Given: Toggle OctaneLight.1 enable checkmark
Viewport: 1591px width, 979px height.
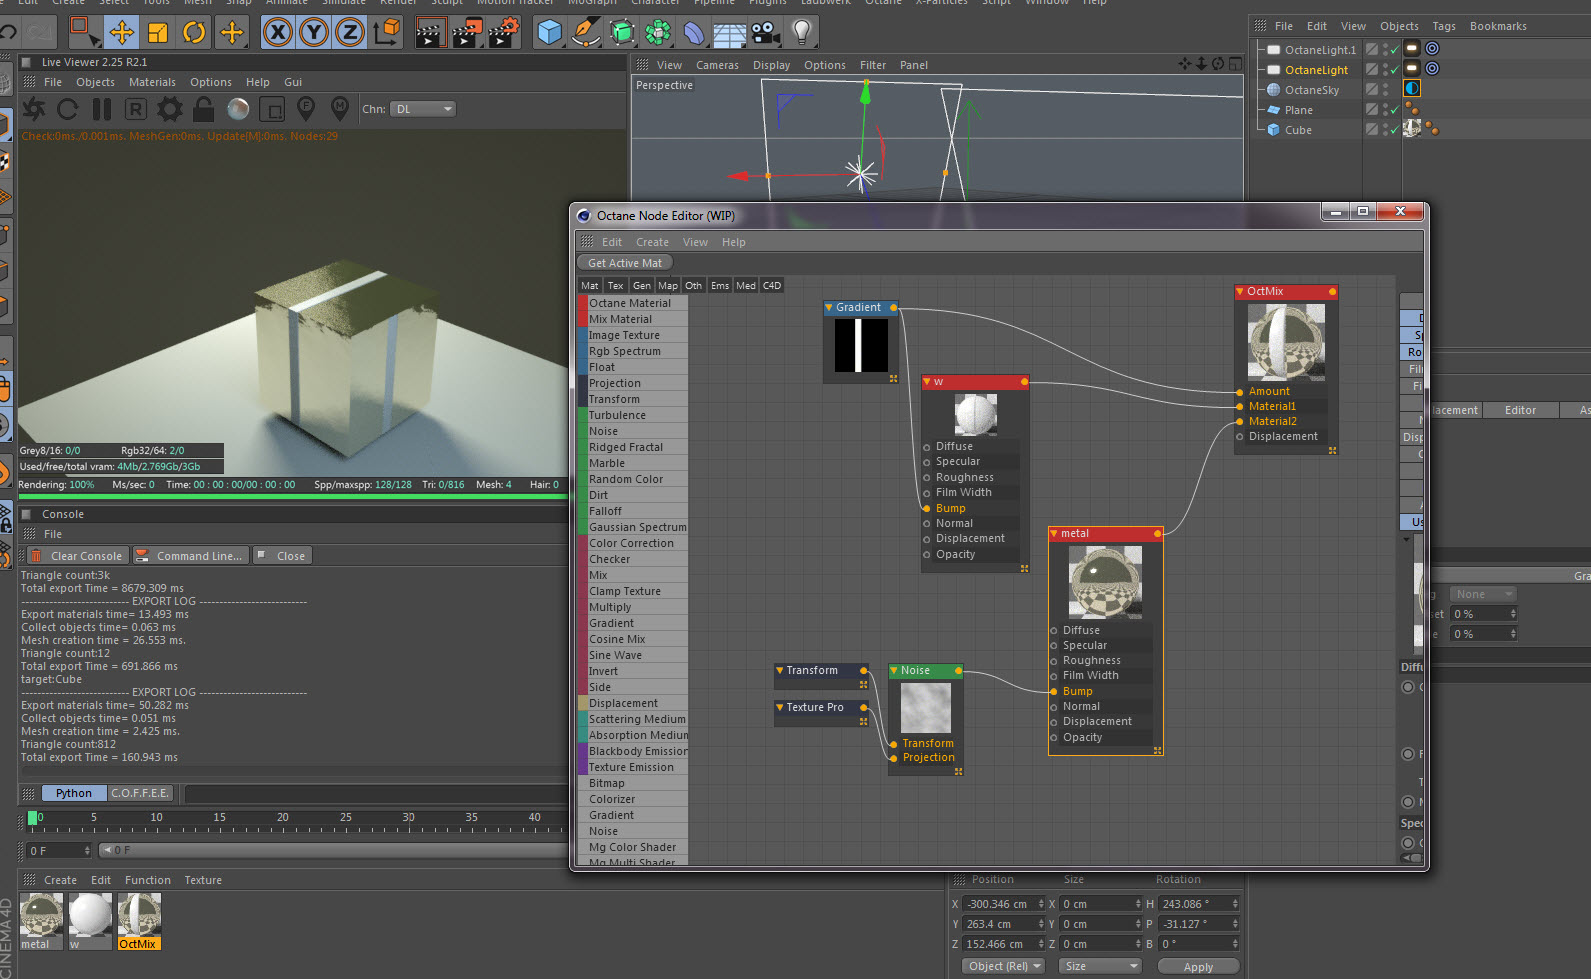Looking at the screenshot, I should tap(1395, 50).
